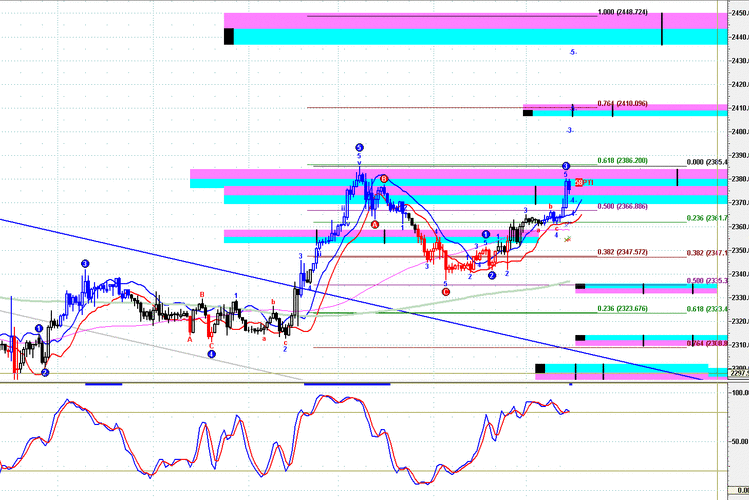Viewport: 749px width, 500px height.
Task: Click the 2430 price axis label
Action: tap(739, 61)
